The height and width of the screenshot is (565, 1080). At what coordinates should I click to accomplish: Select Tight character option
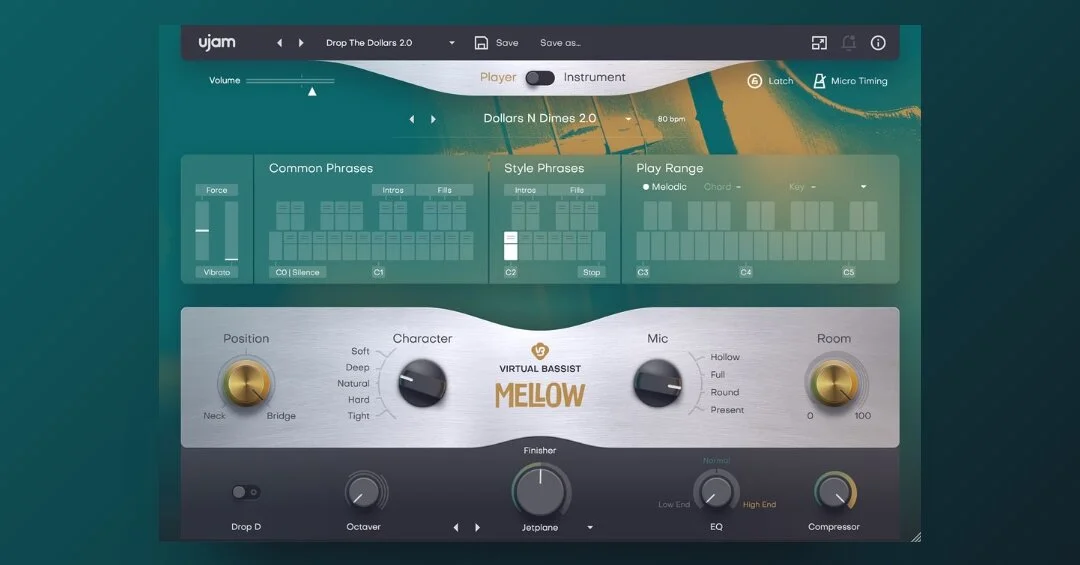click(359, 416)
